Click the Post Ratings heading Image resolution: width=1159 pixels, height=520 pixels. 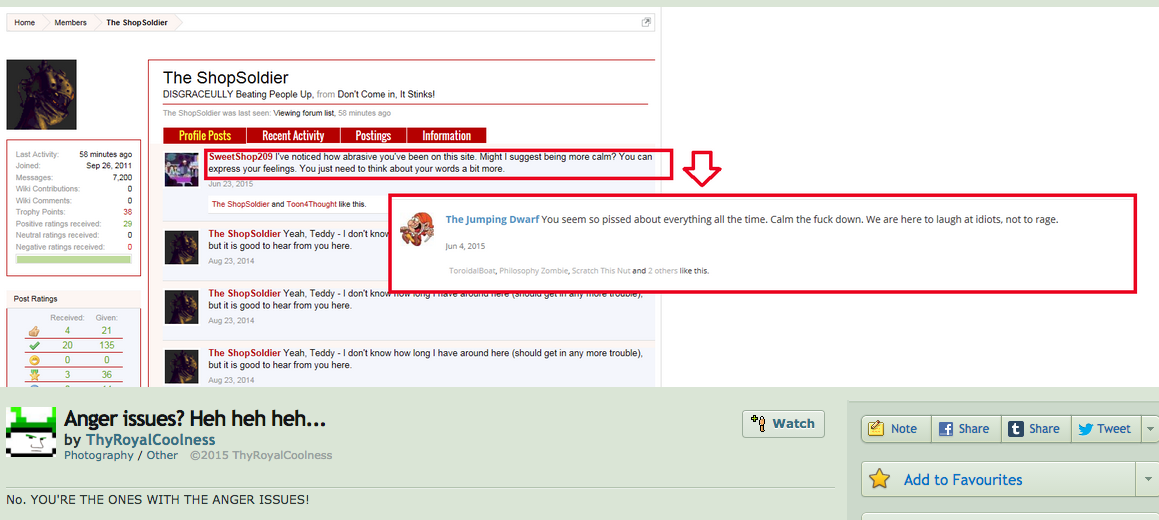35,299
